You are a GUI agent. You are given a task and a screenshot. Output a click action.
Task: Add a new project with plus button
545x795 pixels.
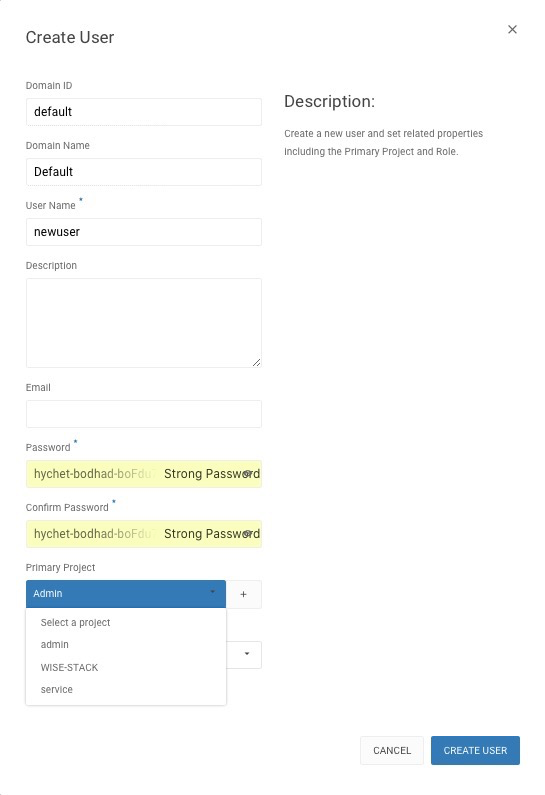coord(243,594)
